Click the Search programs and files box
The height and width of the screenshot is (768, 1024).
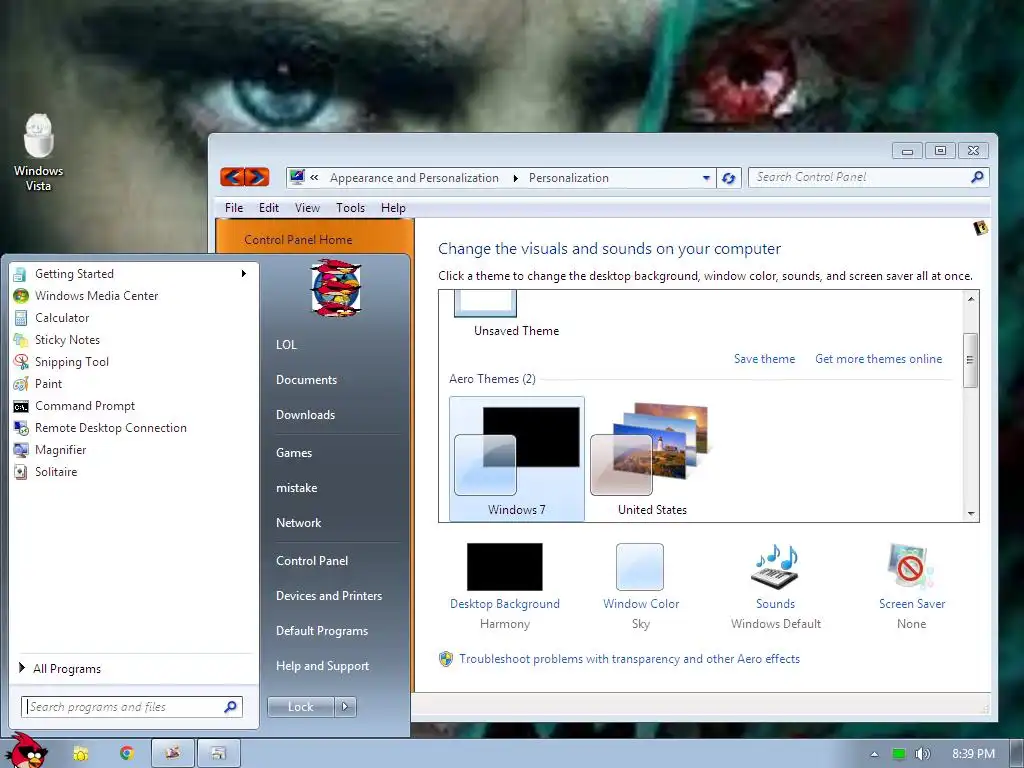click(x=132, y=707)
